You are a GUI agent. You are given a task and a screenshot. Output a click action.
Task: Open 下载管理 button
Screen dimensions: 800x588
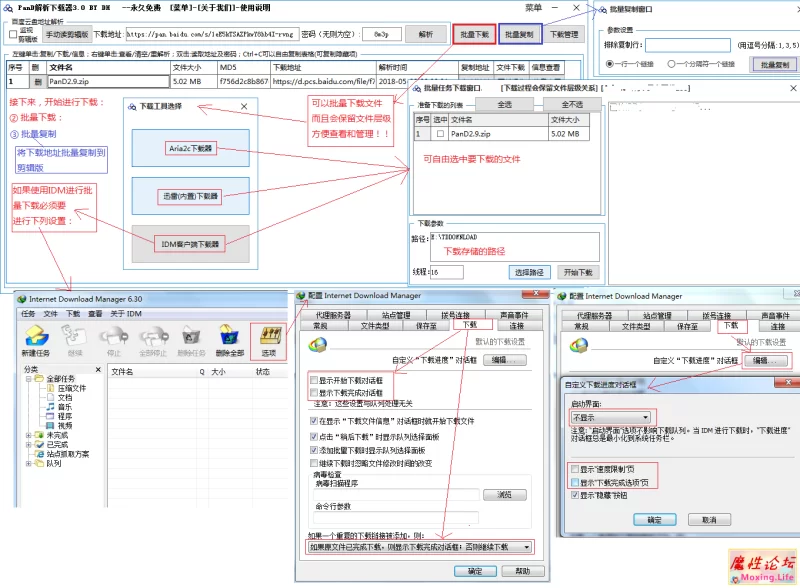click(564, 34)
